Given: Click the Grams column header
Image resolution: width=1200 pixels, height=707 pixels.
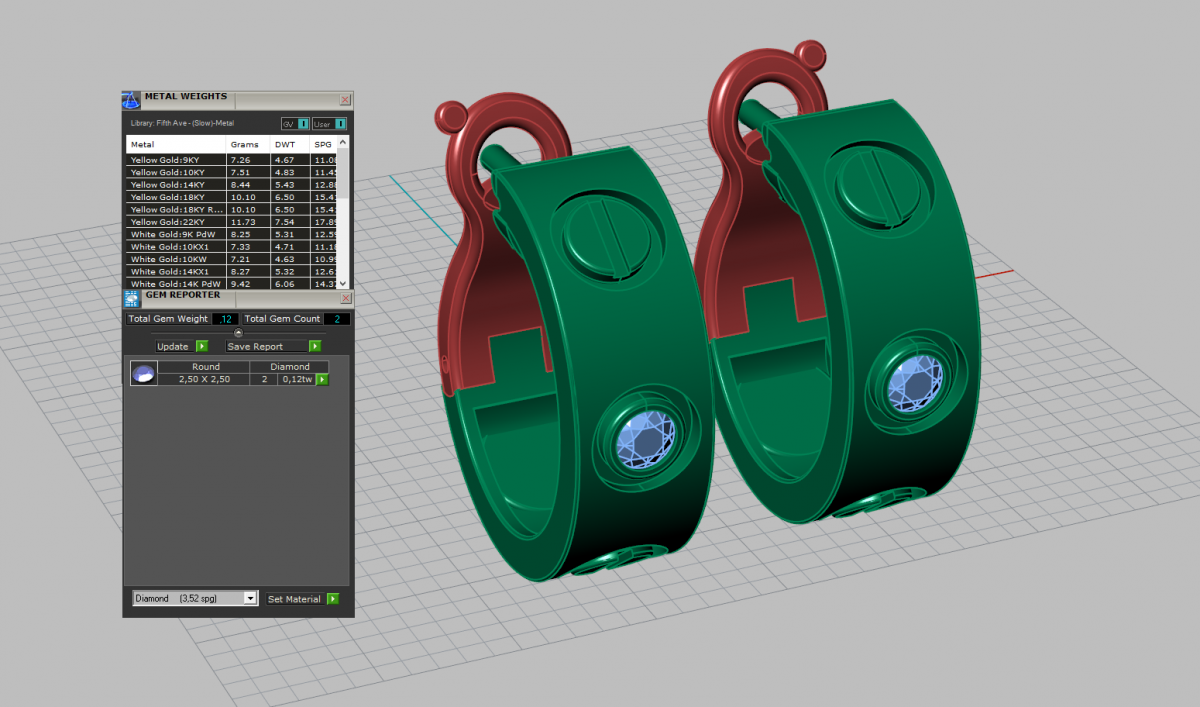Looking at the screenshot, I should coord(244,144).
